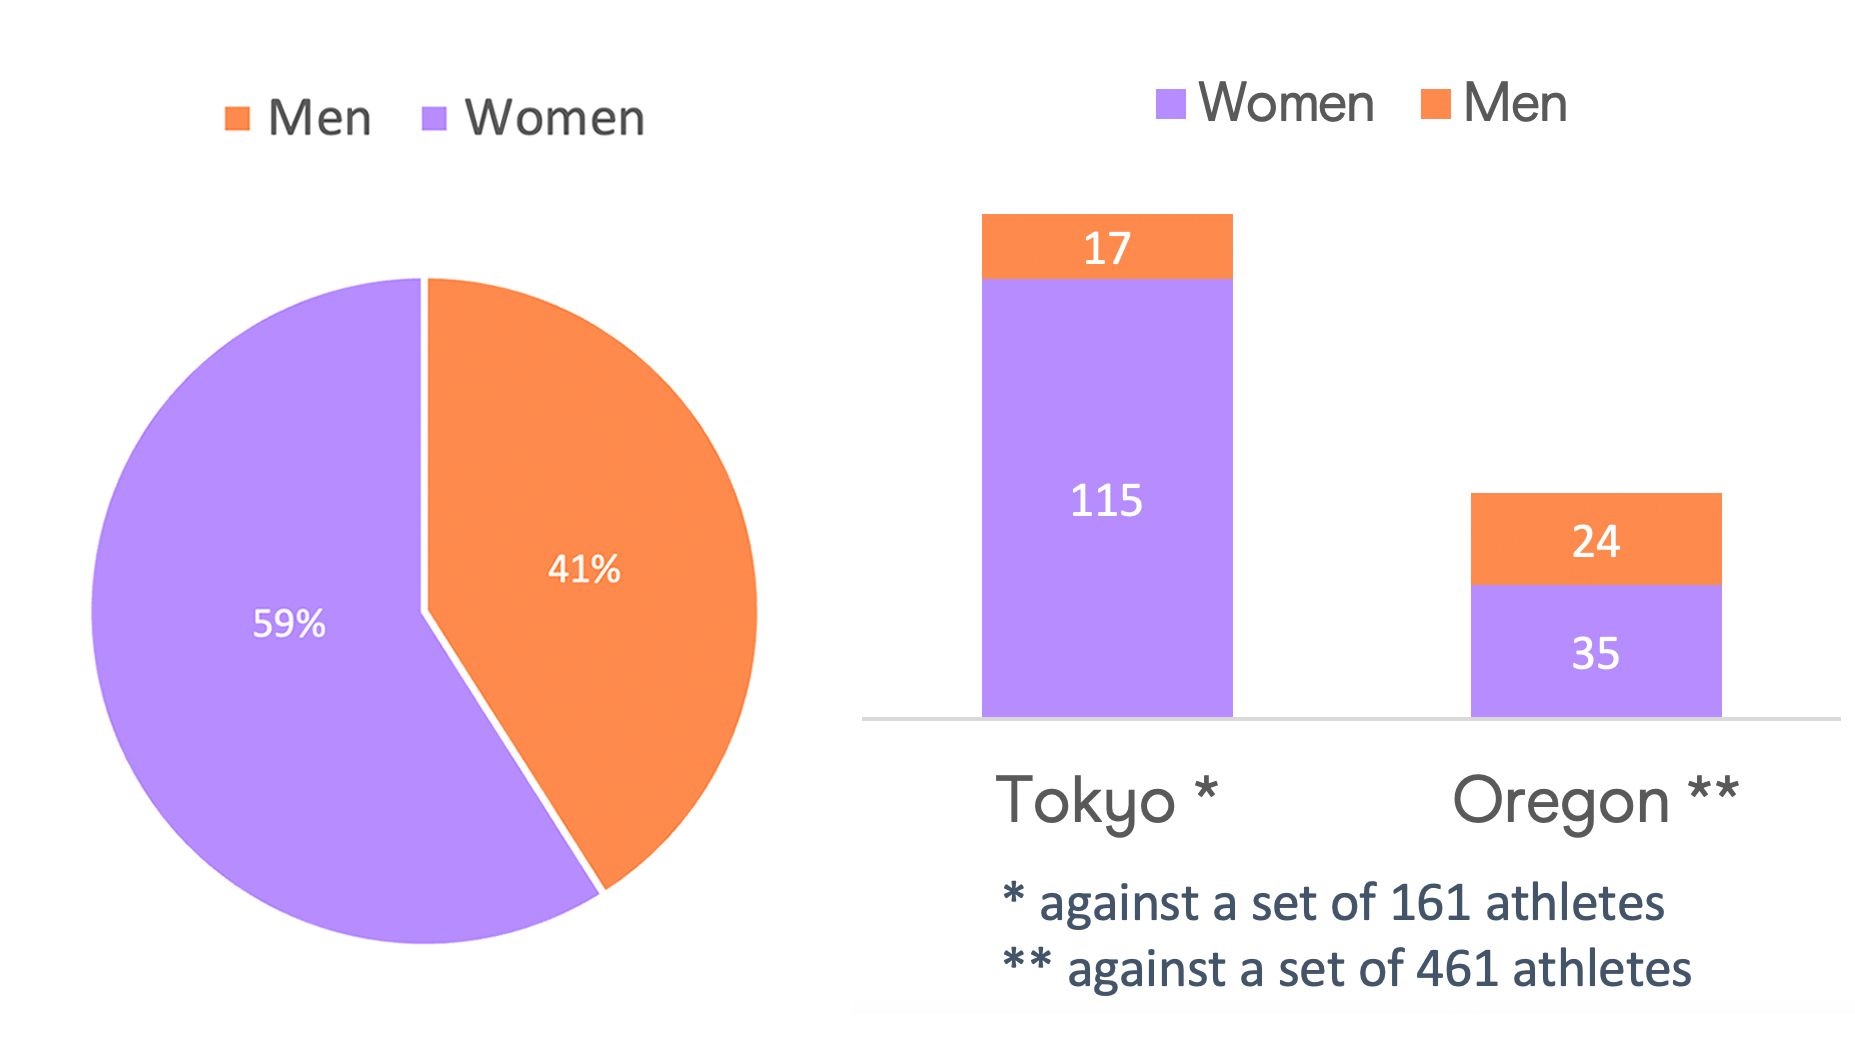Select the "Tokyo *" axis label
Viewport: 1855px width, 1037px height.
(1106, 800)
